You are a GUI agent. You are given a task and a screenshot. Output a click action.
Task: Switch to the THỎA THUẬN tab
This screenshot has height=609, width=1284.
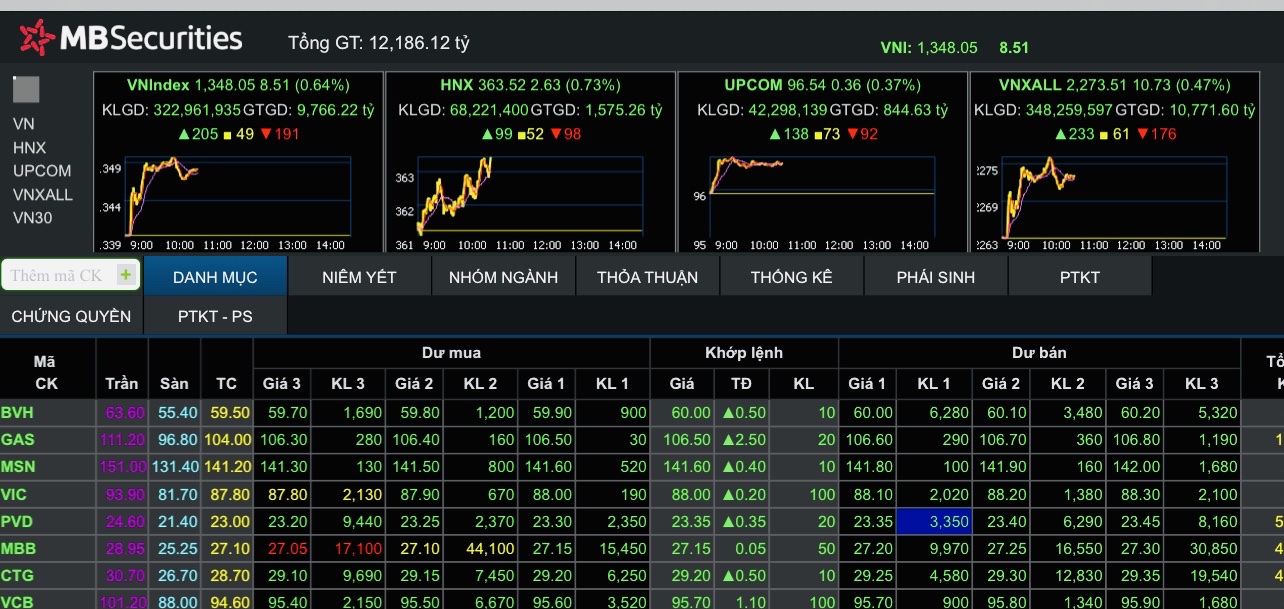coord(647,277)
